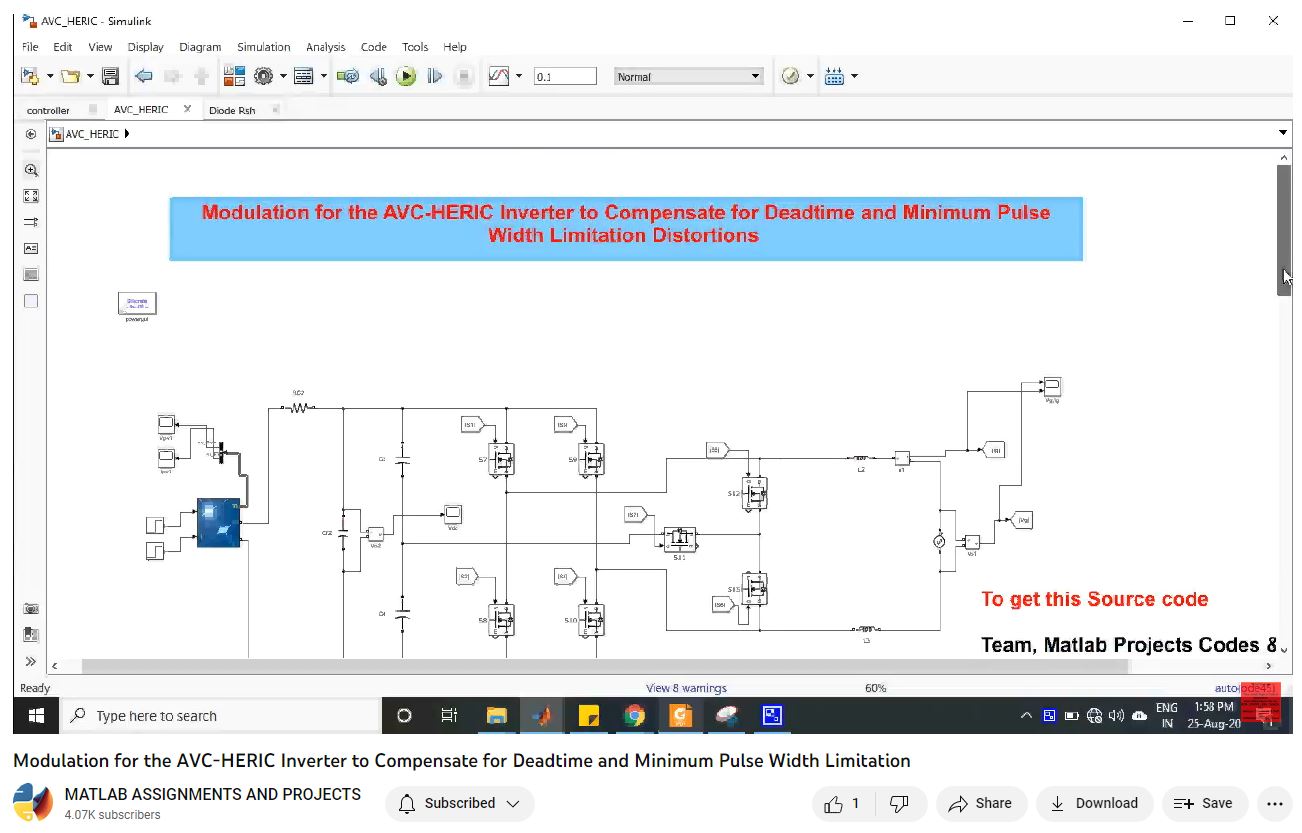1302x833 pixels.
Task: Expand the Model Advisor dropdown arrow
Action: pyautogui.click(x=810, y=76)
